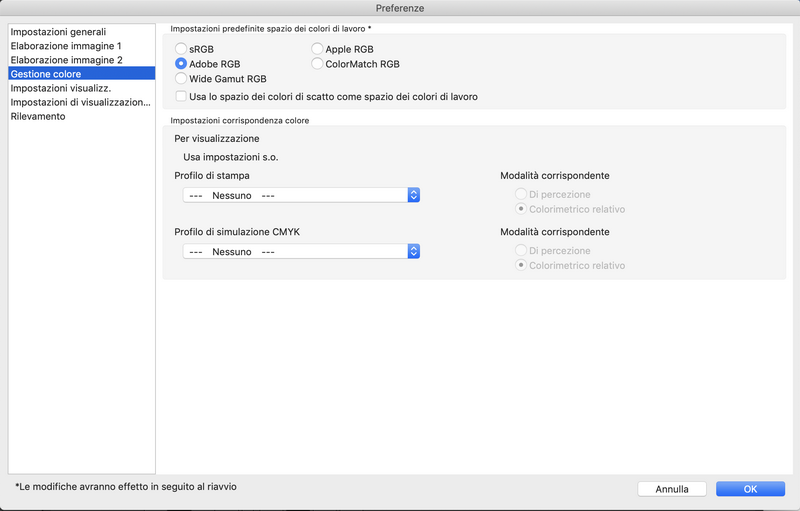Enable 'Usa lo spazio dei colori di scatto' checkbox
This screenshot has width=800, height=511.
pyautogui.click(x=181, y=97)
